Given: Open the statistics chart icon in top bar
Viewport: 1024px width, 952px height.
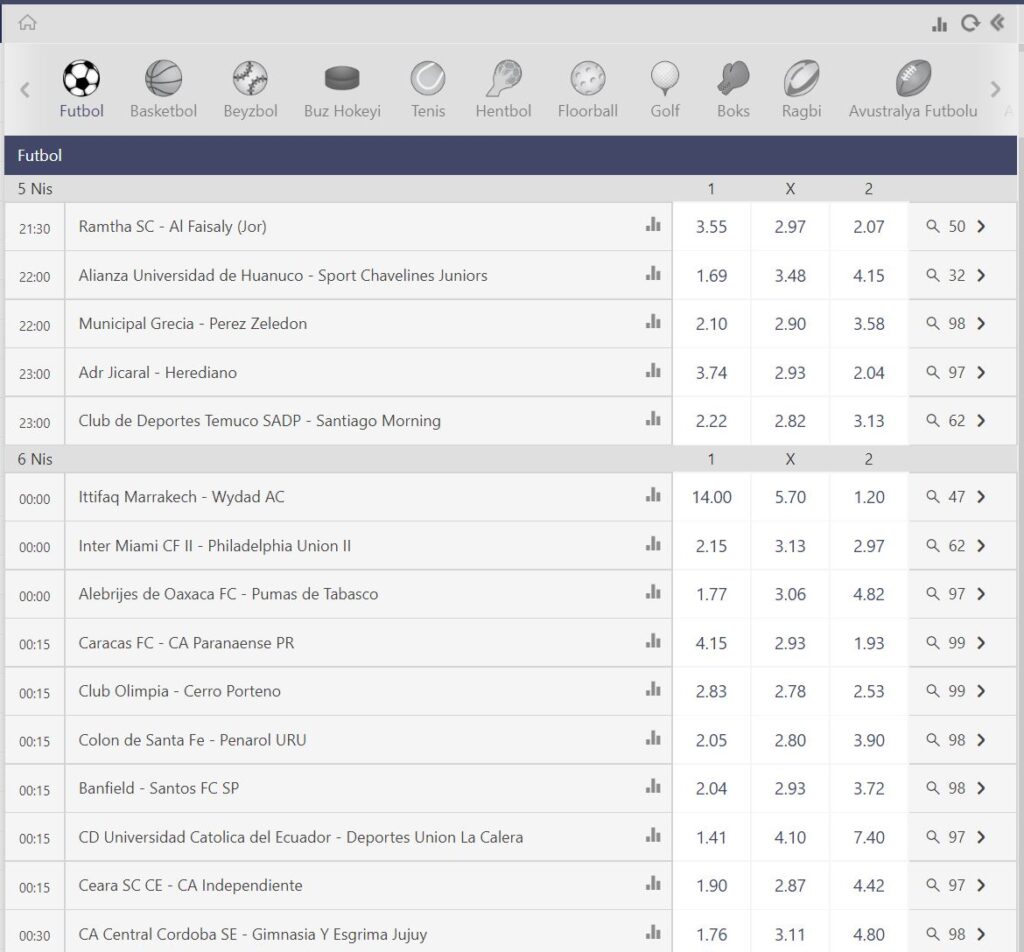Looking at the screenshot, I should pos(939,24).
